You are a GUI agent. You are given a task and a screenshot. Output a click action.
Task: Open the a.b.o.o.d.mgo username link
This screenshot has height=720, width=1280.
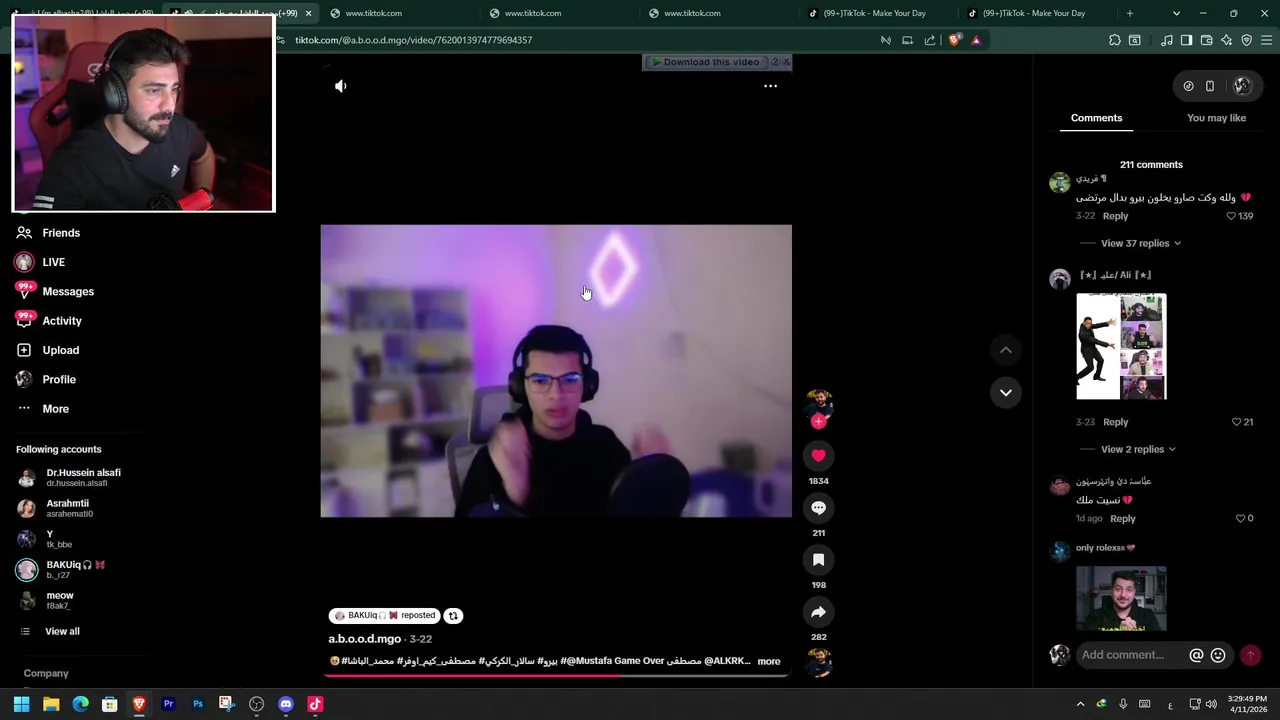[x=364, y=639]
